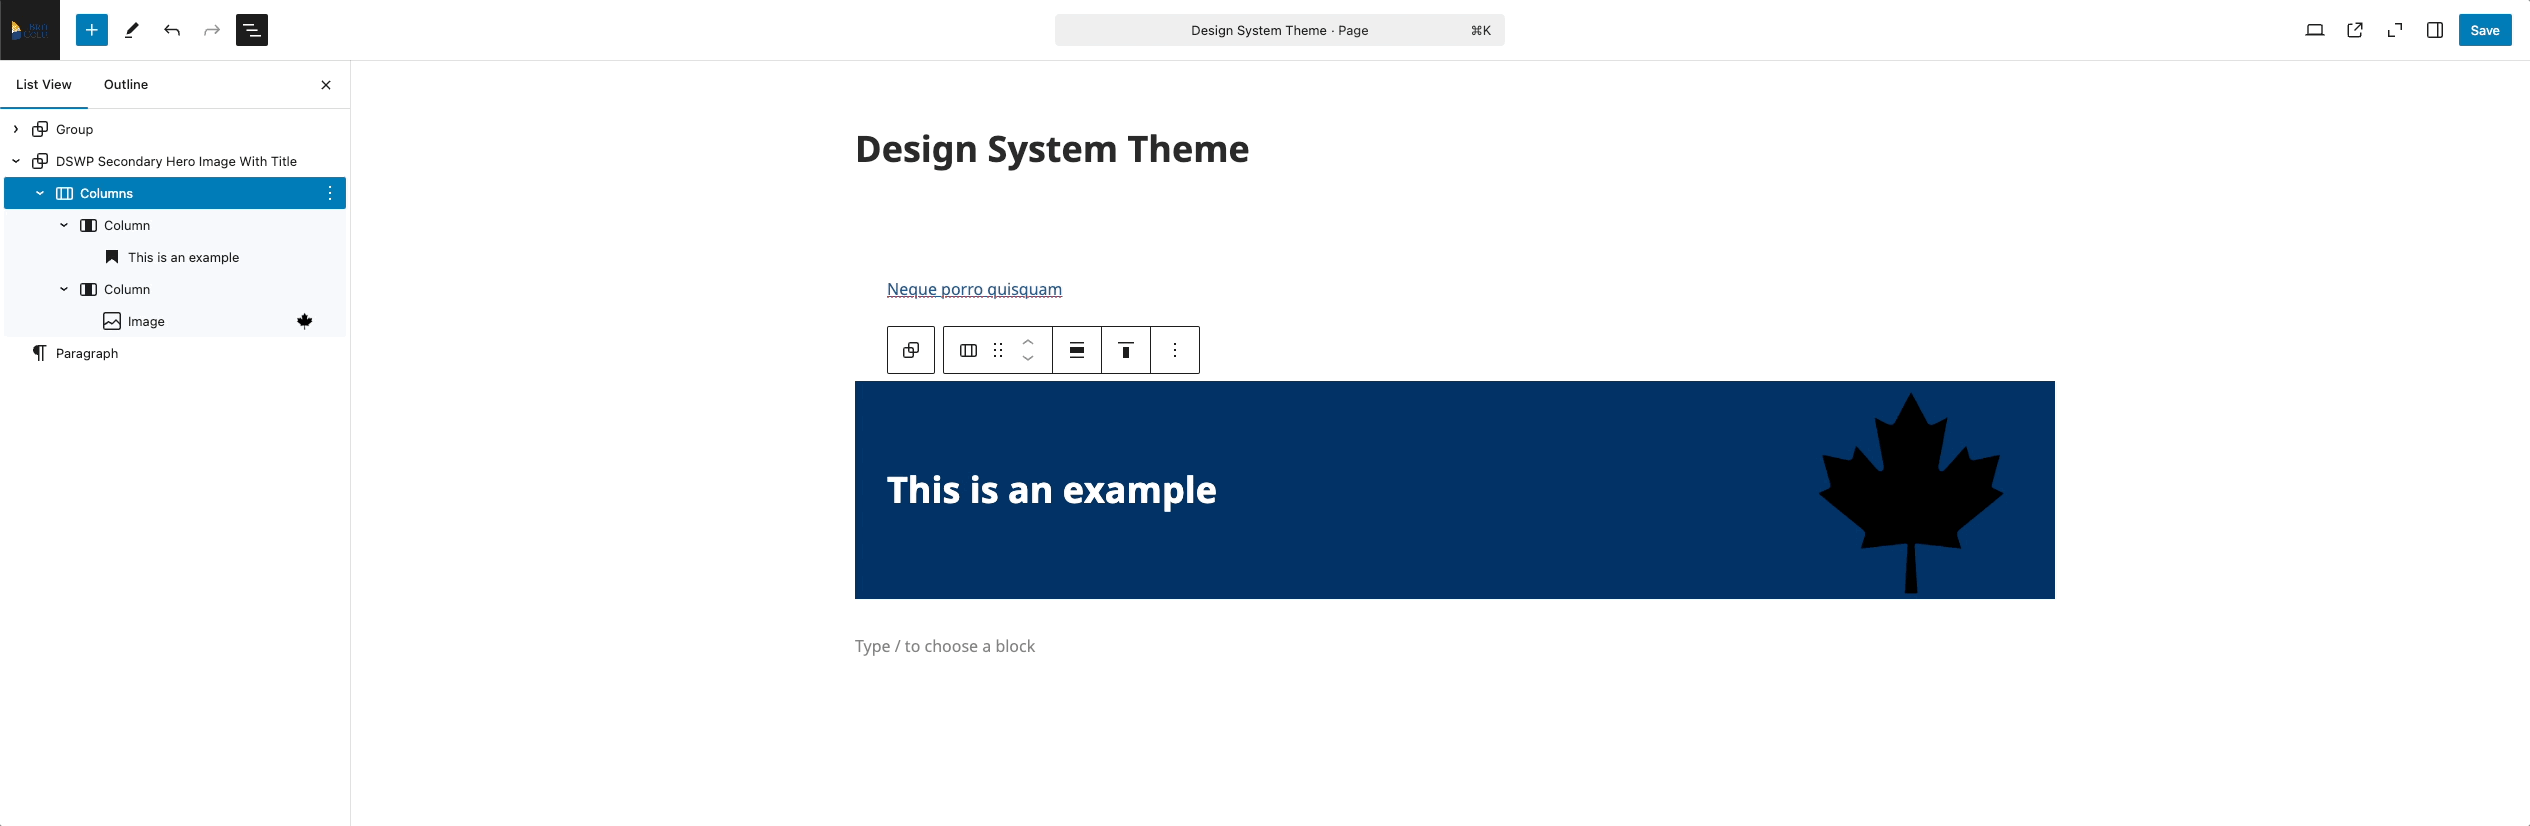View the page in new tab
Screen dimensions: 2530x826
(2355, 30)
